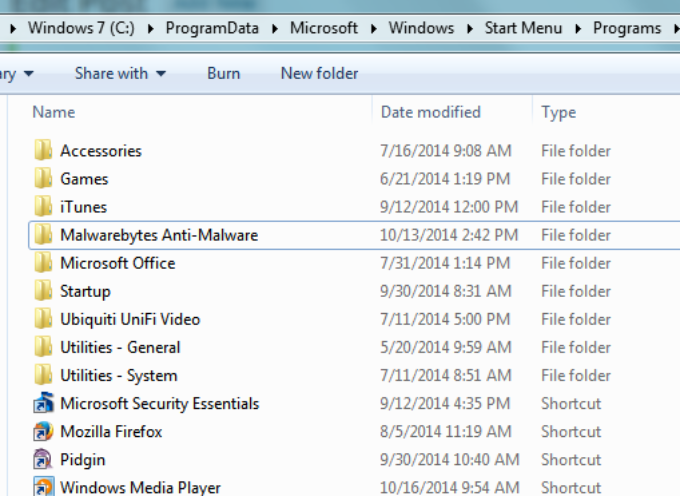680x496 pixels.
Task: Select Utilities - System name text
Action: (x=119, y=375)
